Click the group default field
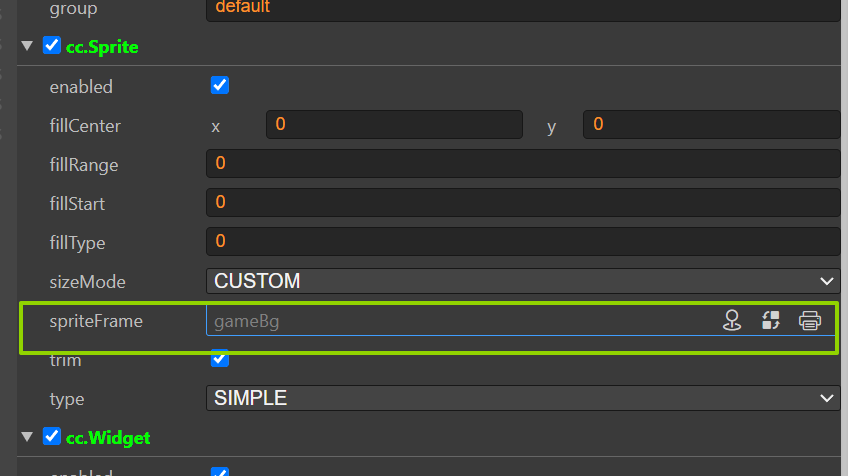 [523, 9]
